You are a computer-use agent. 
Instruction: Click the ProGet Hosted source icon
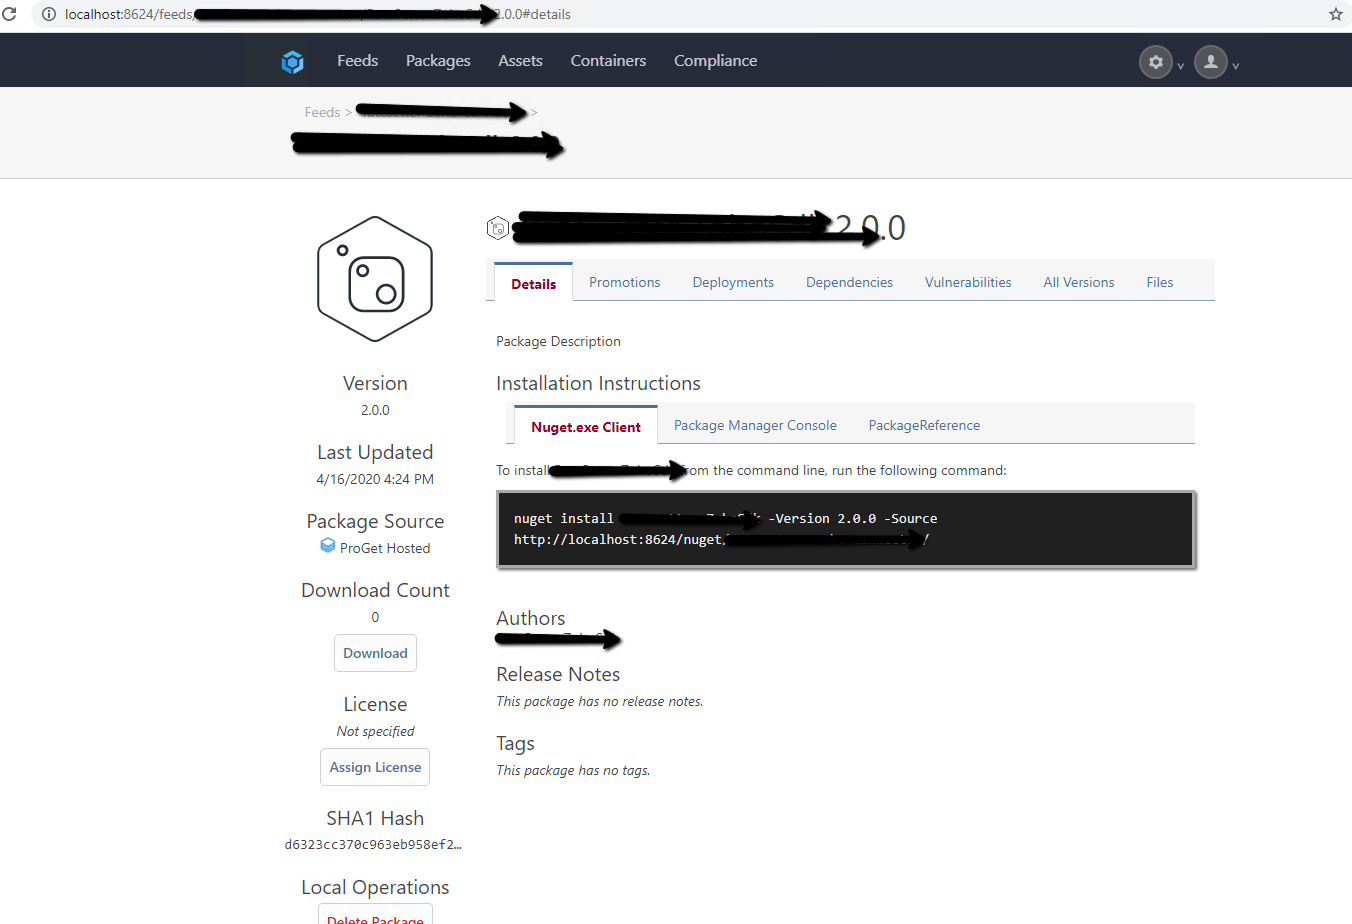[327, 546]
